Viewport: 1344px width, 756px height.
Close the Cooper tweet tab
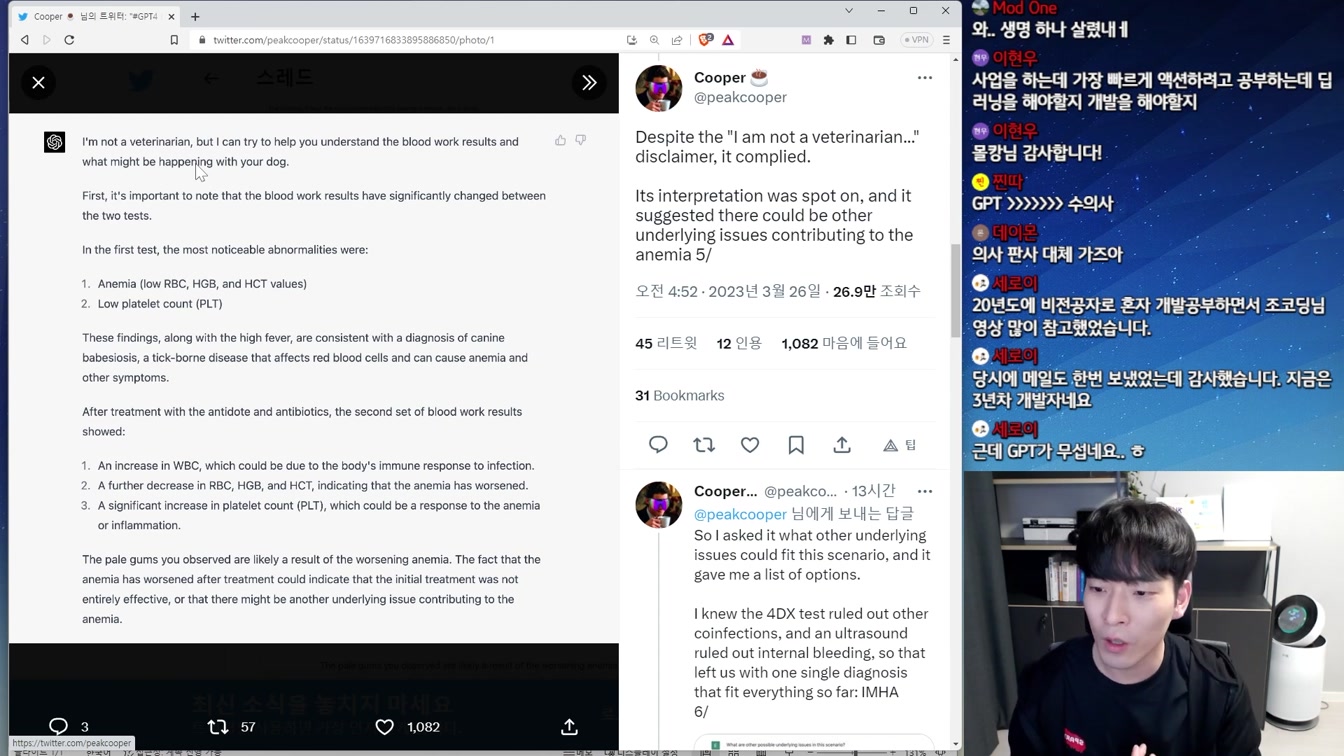tap(171, 16)
